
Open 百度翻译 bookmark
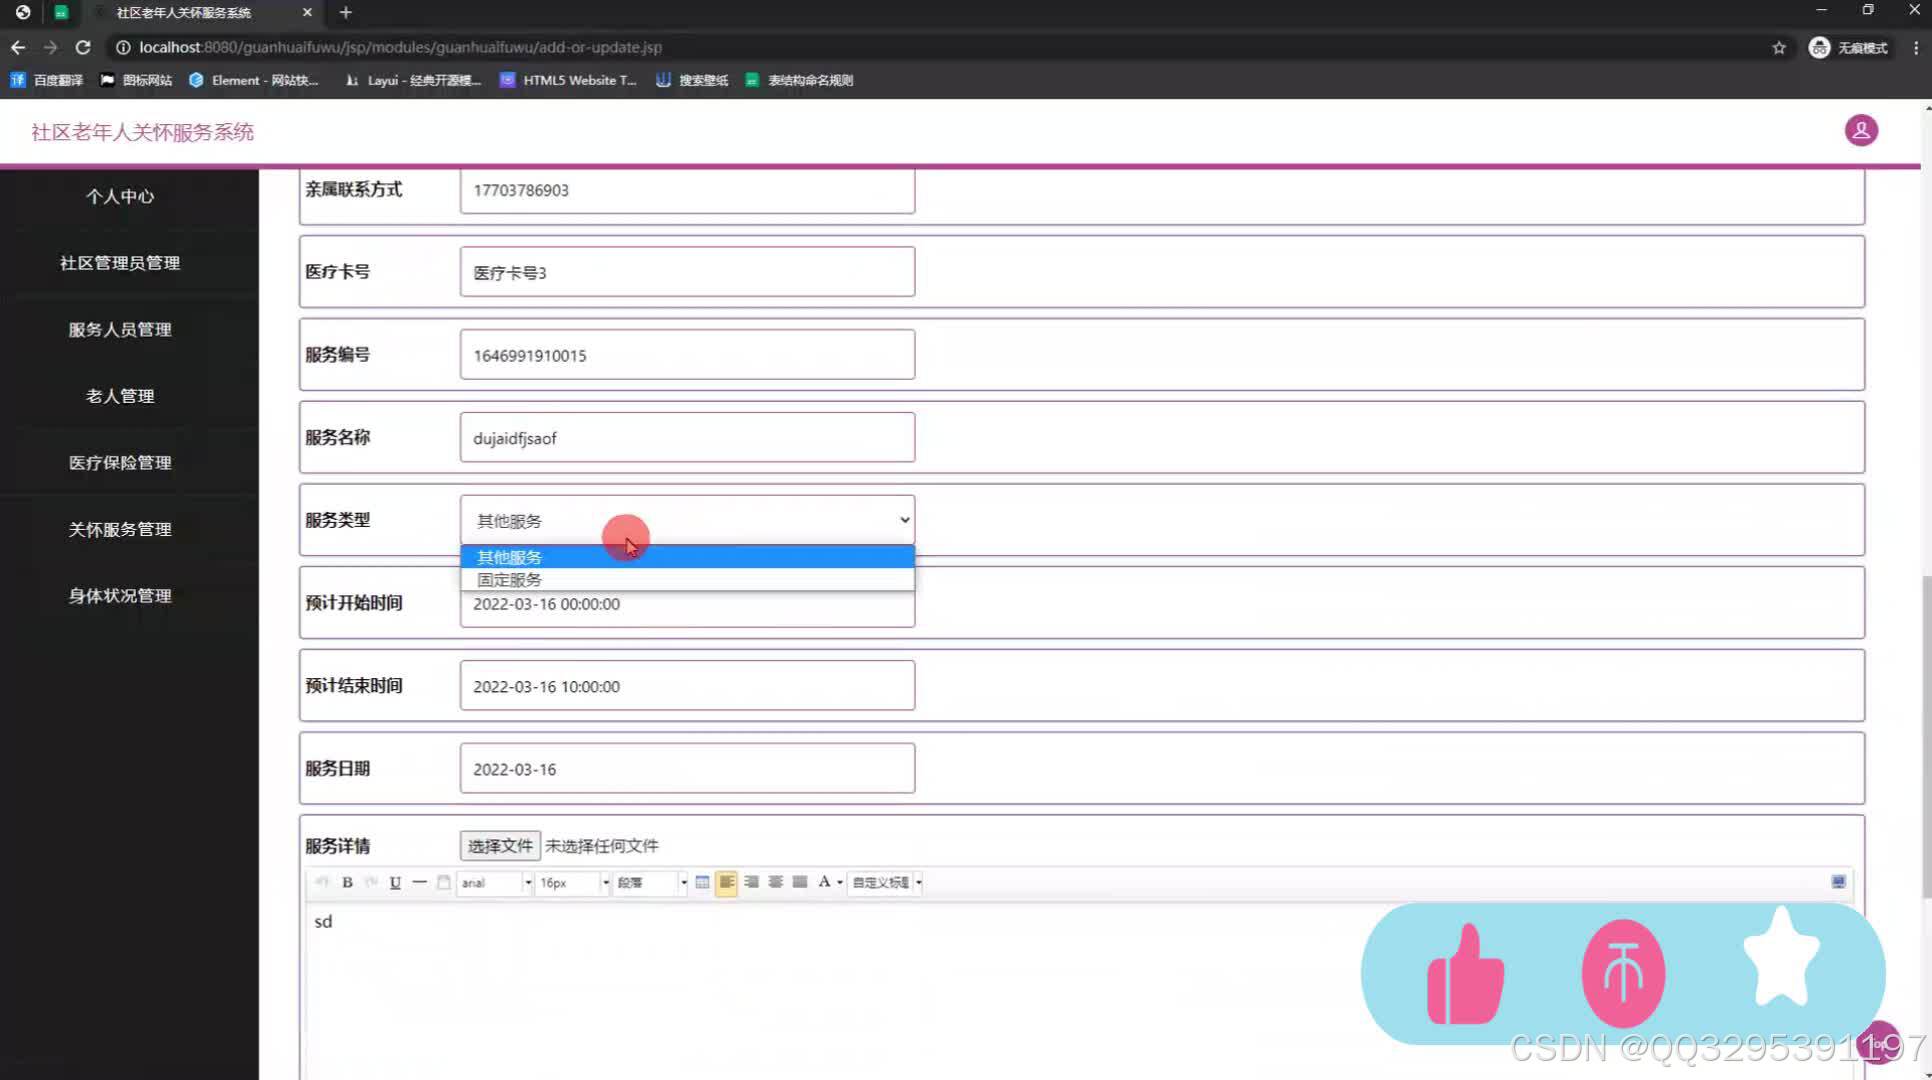[x=47, y=80]
